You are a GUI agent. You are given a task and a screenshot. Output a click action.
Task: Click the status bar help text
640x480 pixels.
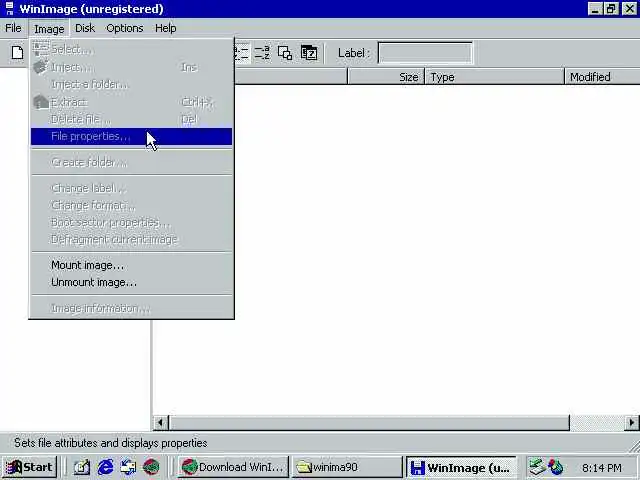tap(111, 443)
